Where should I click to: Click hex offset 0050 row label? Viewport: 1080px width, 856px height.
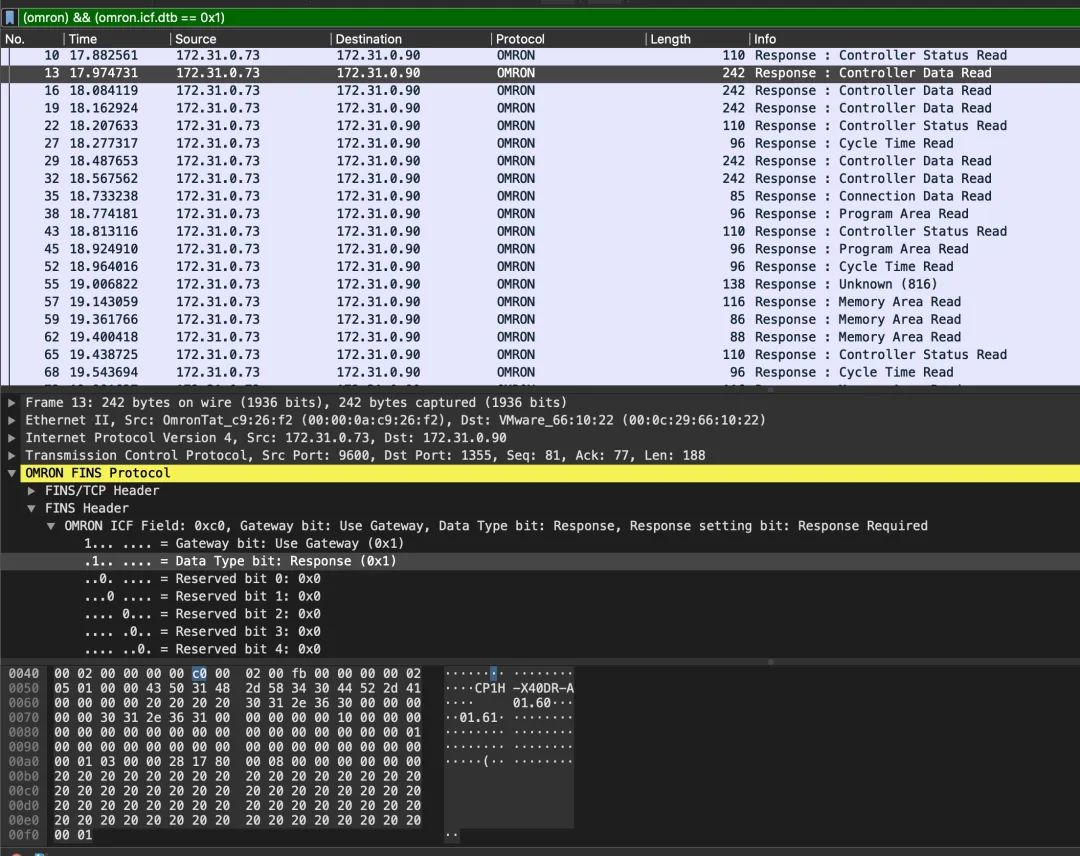click(x=23, y=688)
